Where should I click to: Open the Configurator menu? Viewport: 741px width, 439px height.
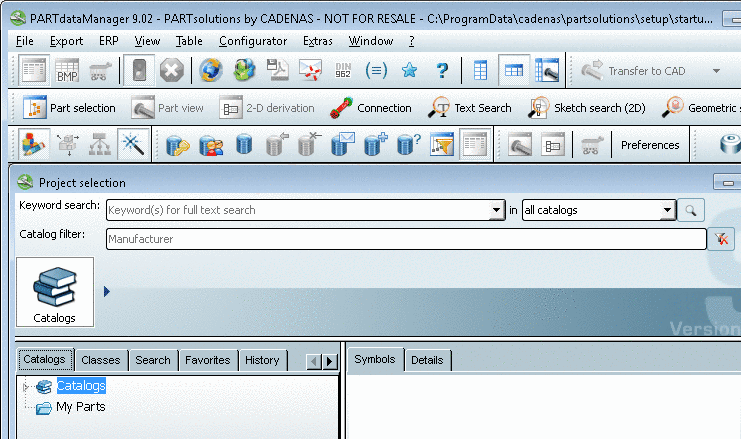253,41
